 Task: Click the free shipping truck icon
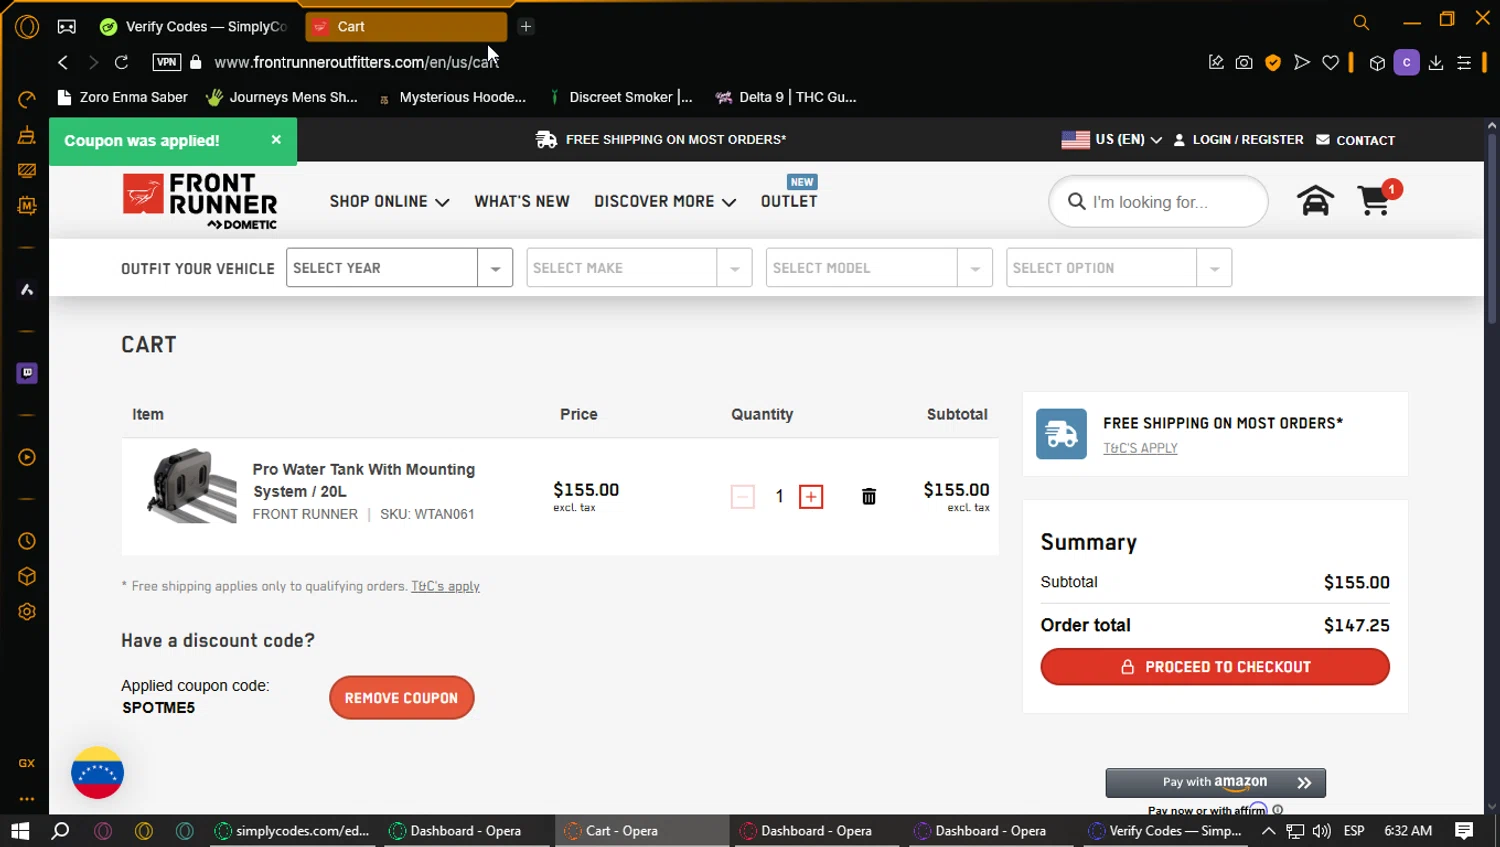(1061, 434)
